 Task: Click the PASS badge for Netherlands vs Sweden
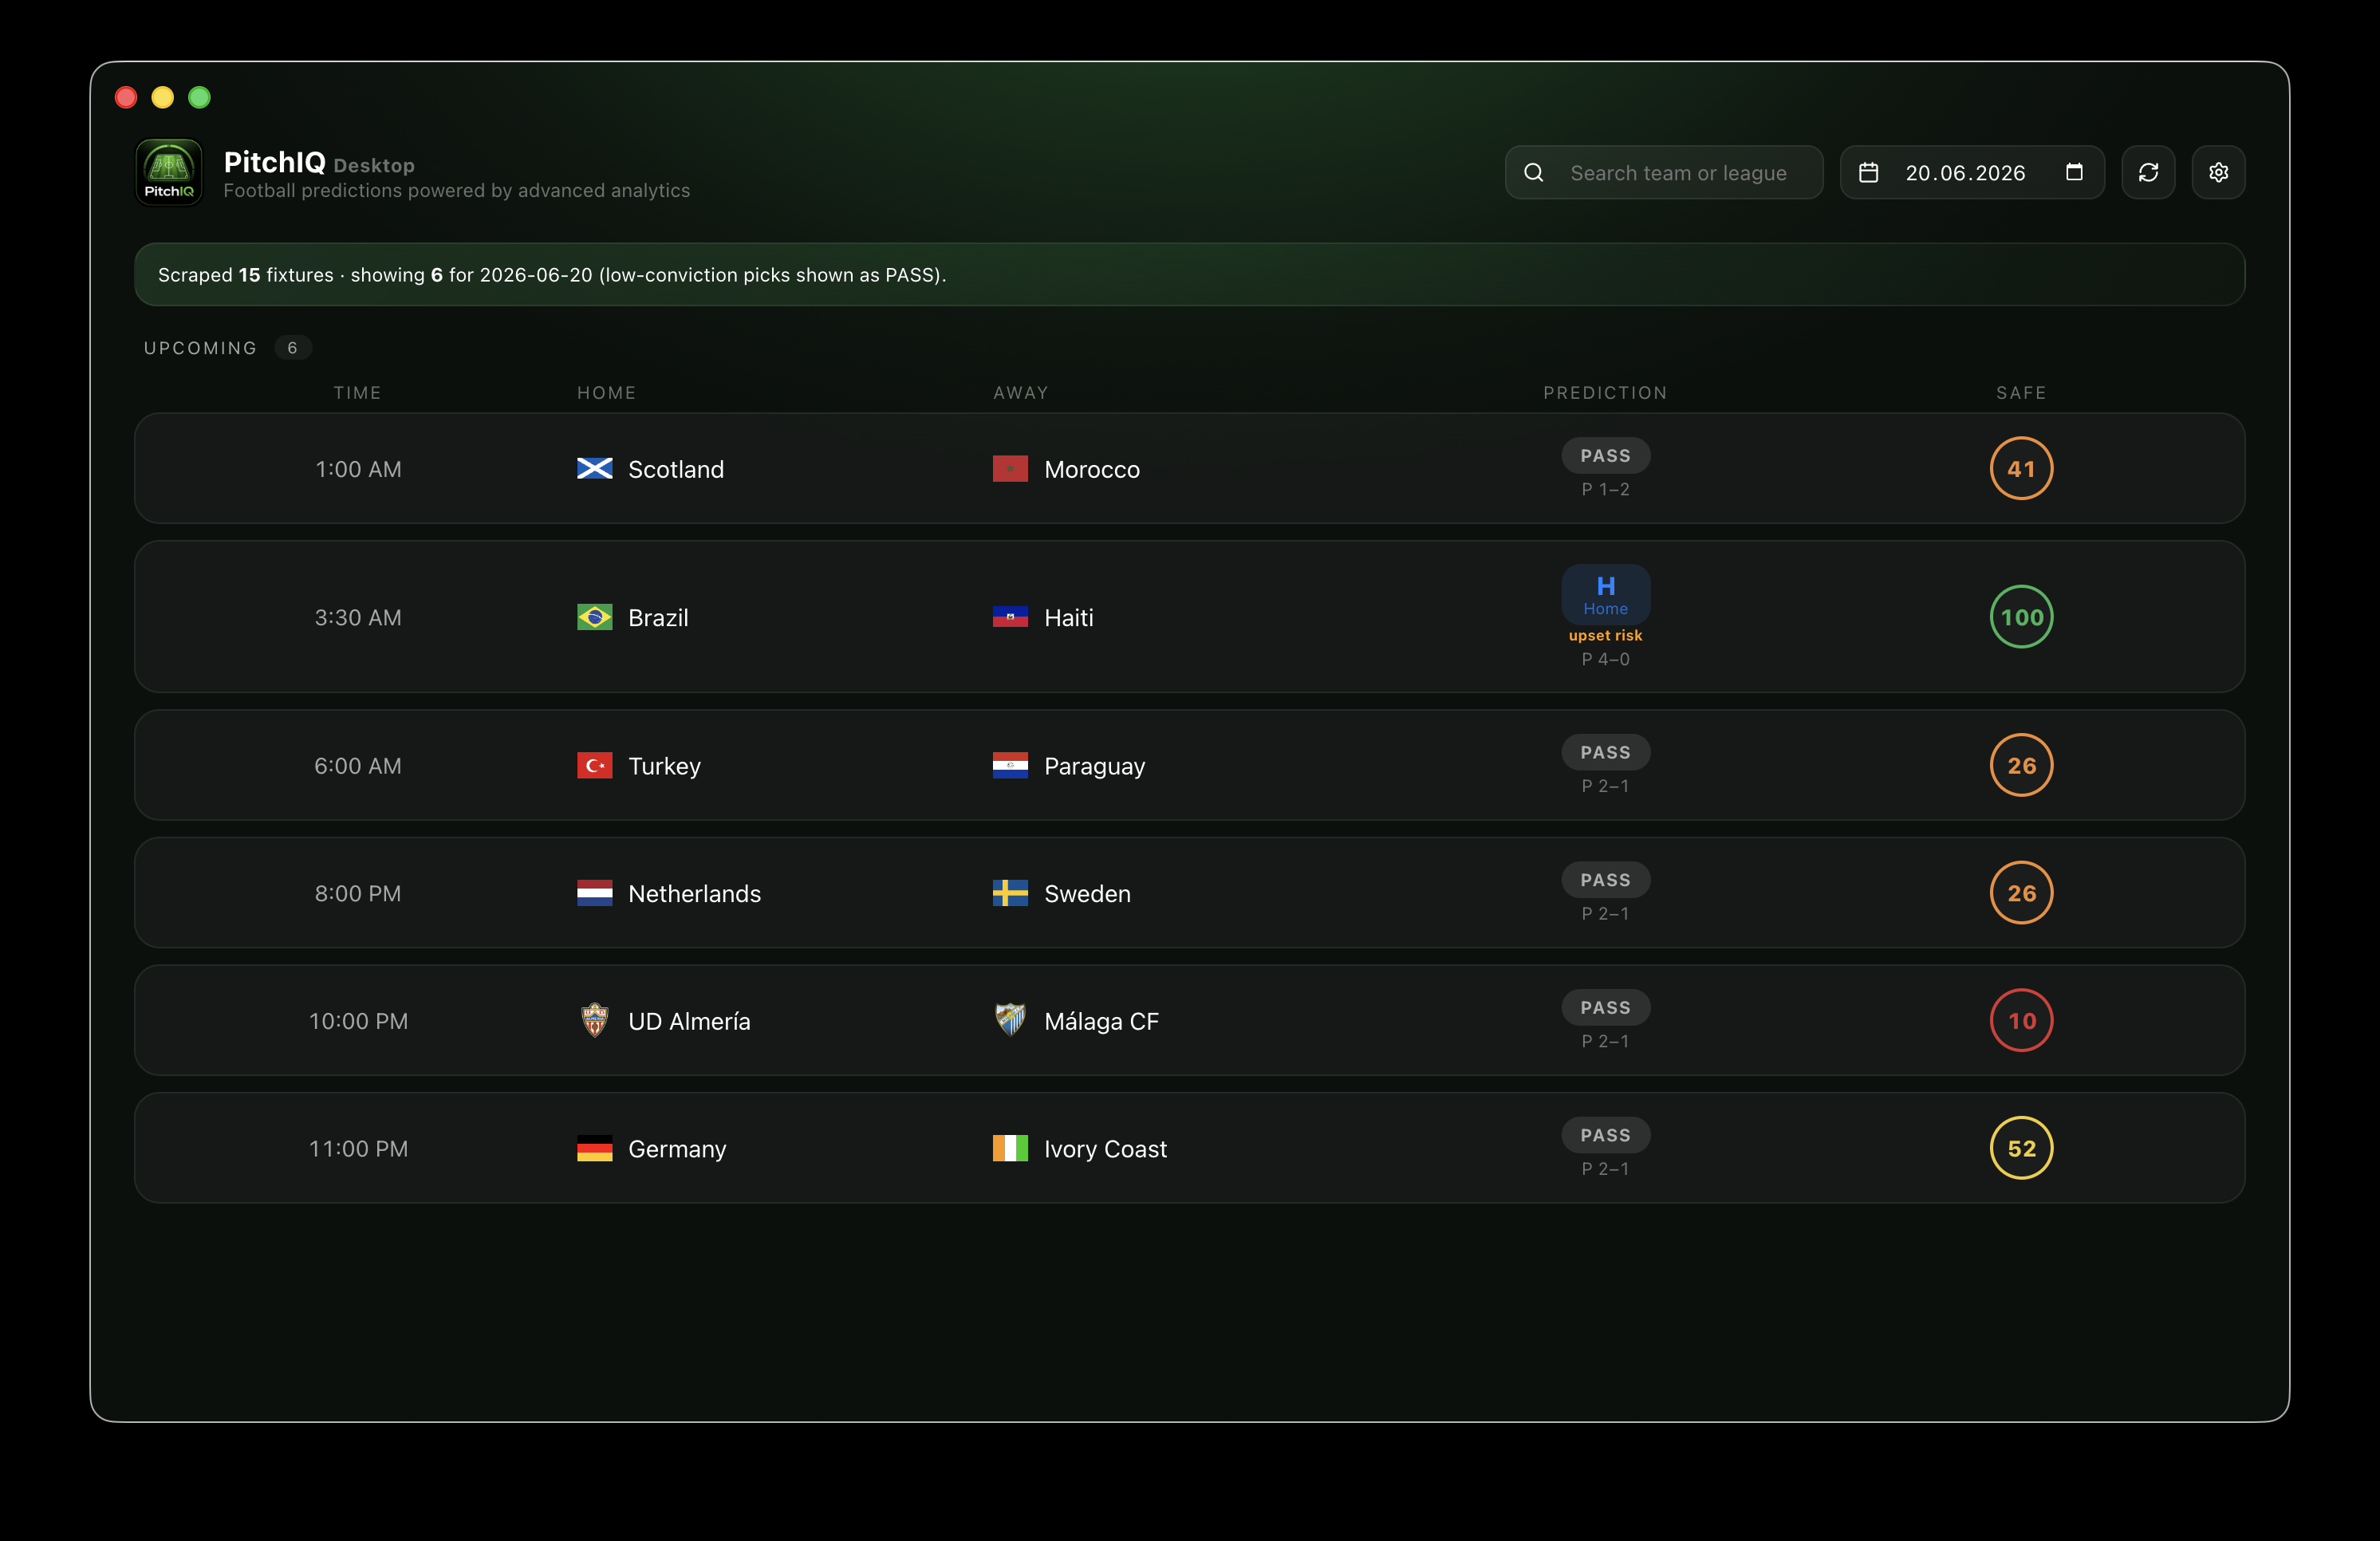coord(1605,880)
